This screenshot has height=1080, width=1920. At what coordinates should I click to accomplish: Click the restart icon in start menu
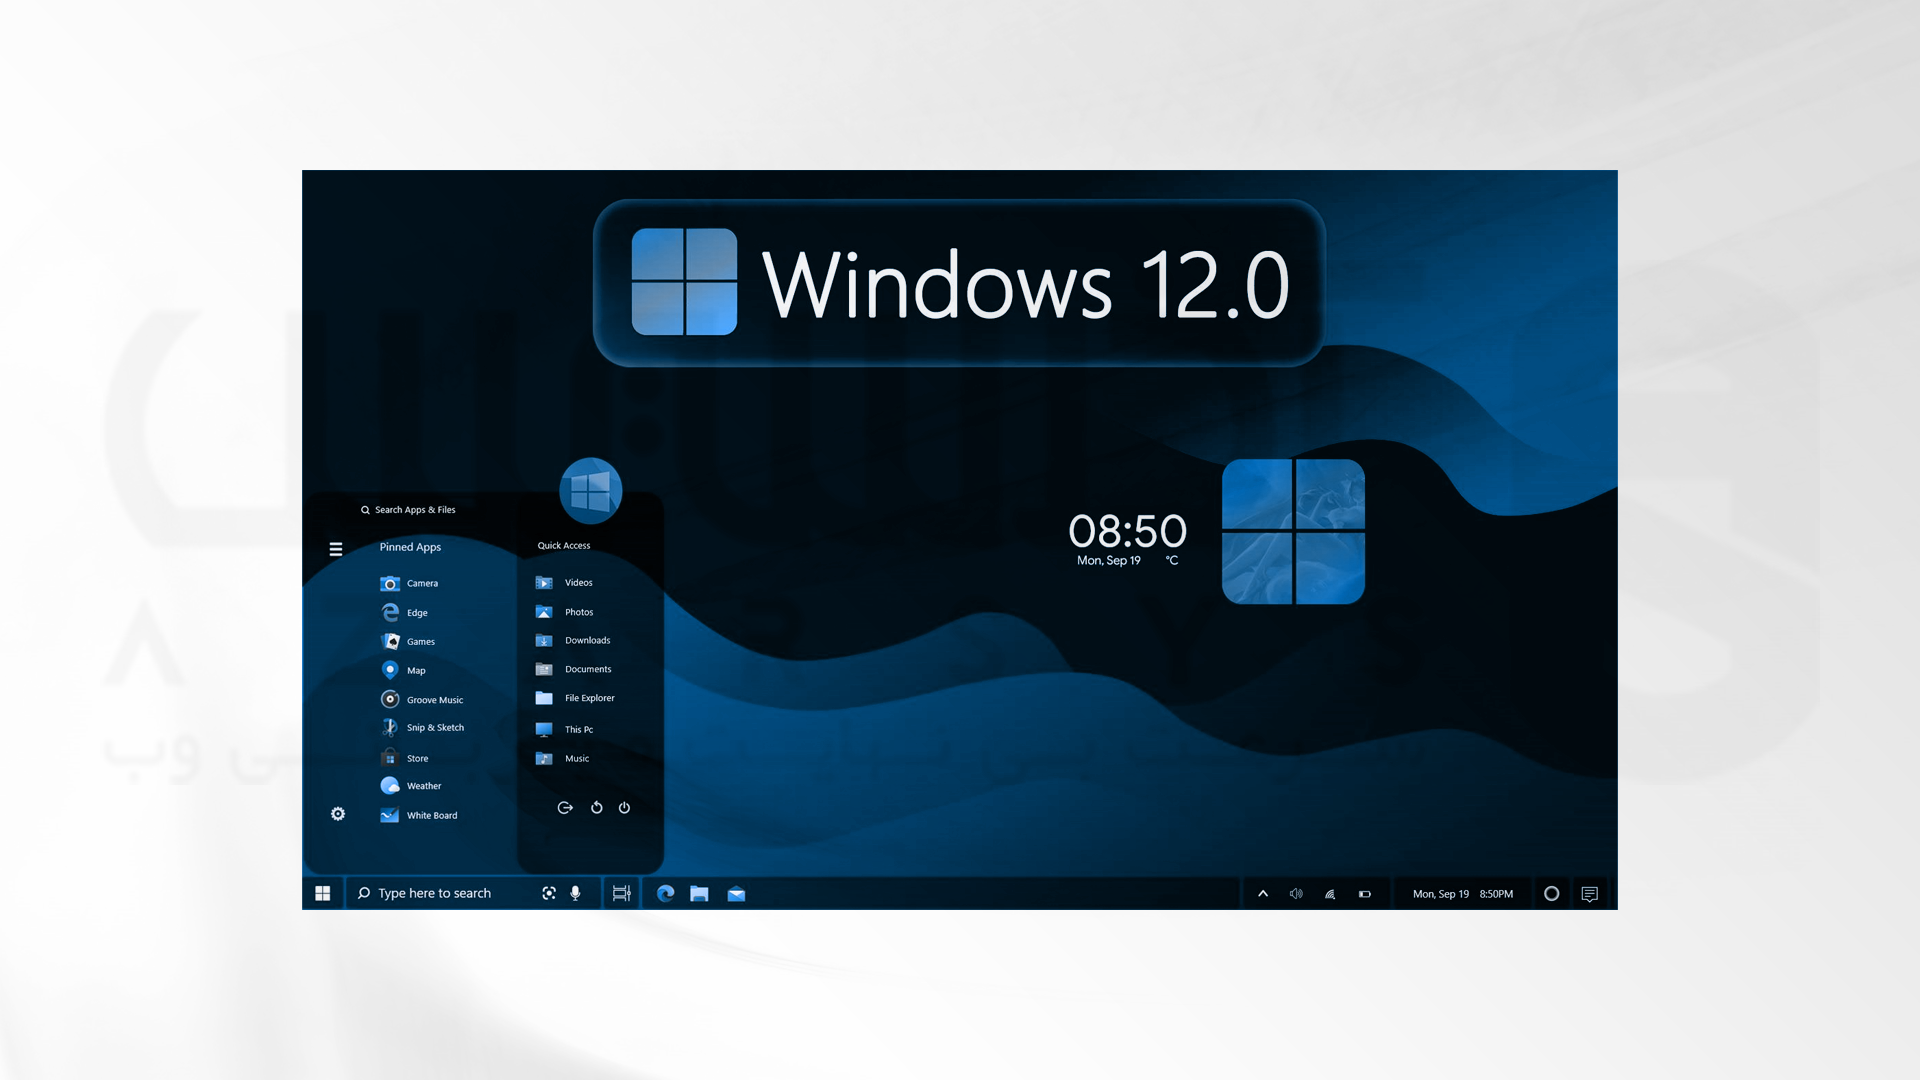[x=596, y=807]
